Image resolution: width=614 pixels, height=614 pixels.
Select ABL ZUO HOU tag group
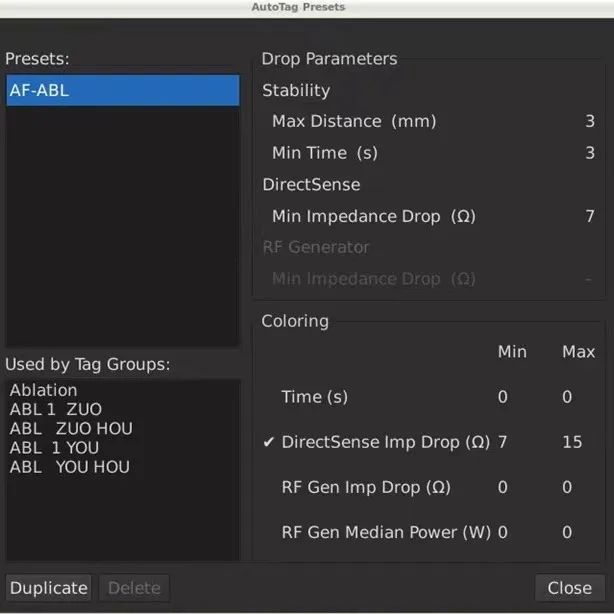70,428
